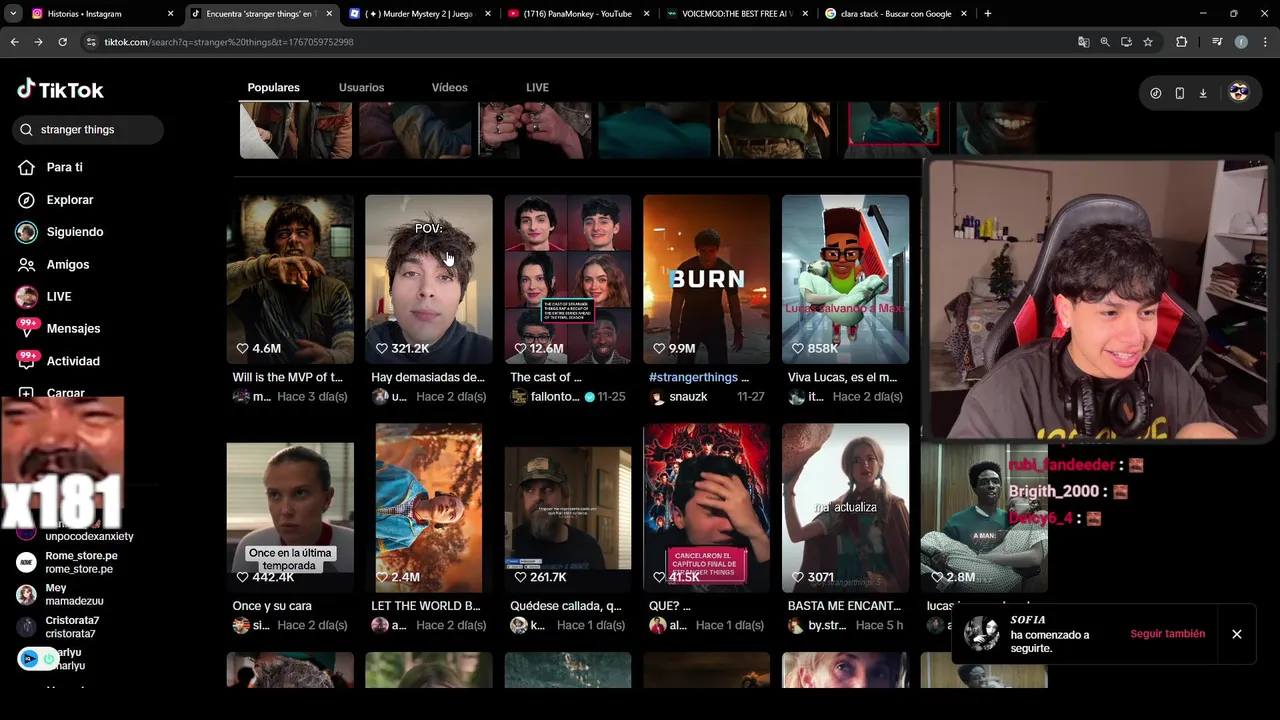The height and width of the screenshot is (720, 1280).
Task: Open a new browser tab
Action: tap(988, 14)
